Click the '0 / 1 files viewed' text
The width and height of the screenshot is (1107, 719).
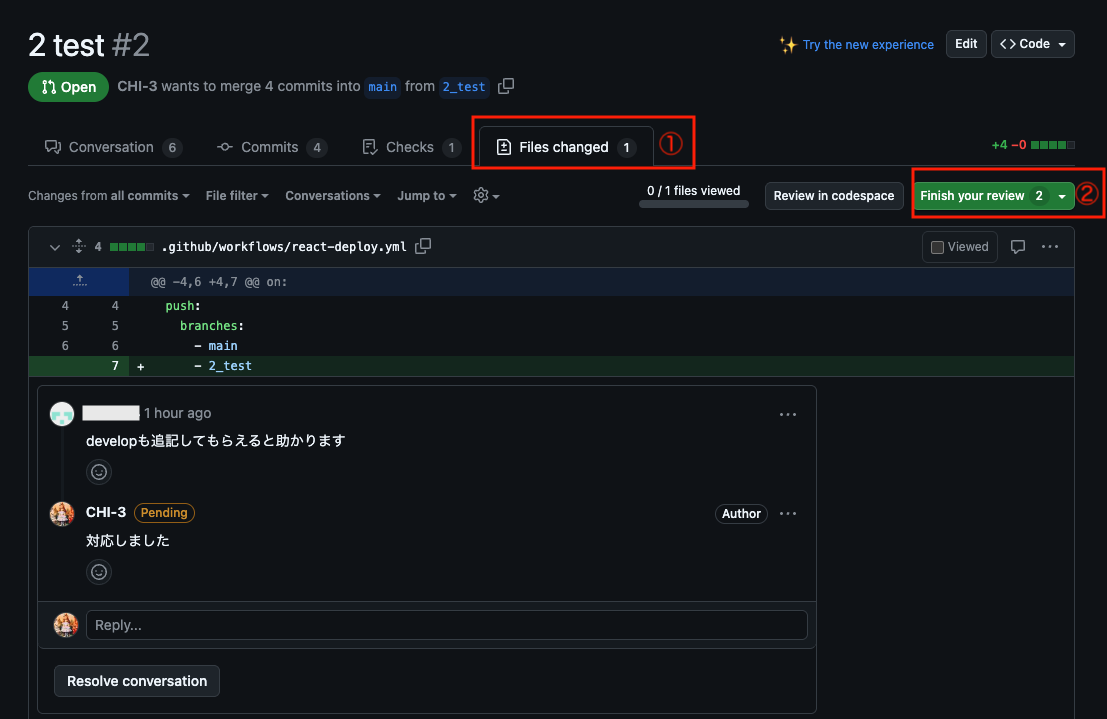coord(693,191)
